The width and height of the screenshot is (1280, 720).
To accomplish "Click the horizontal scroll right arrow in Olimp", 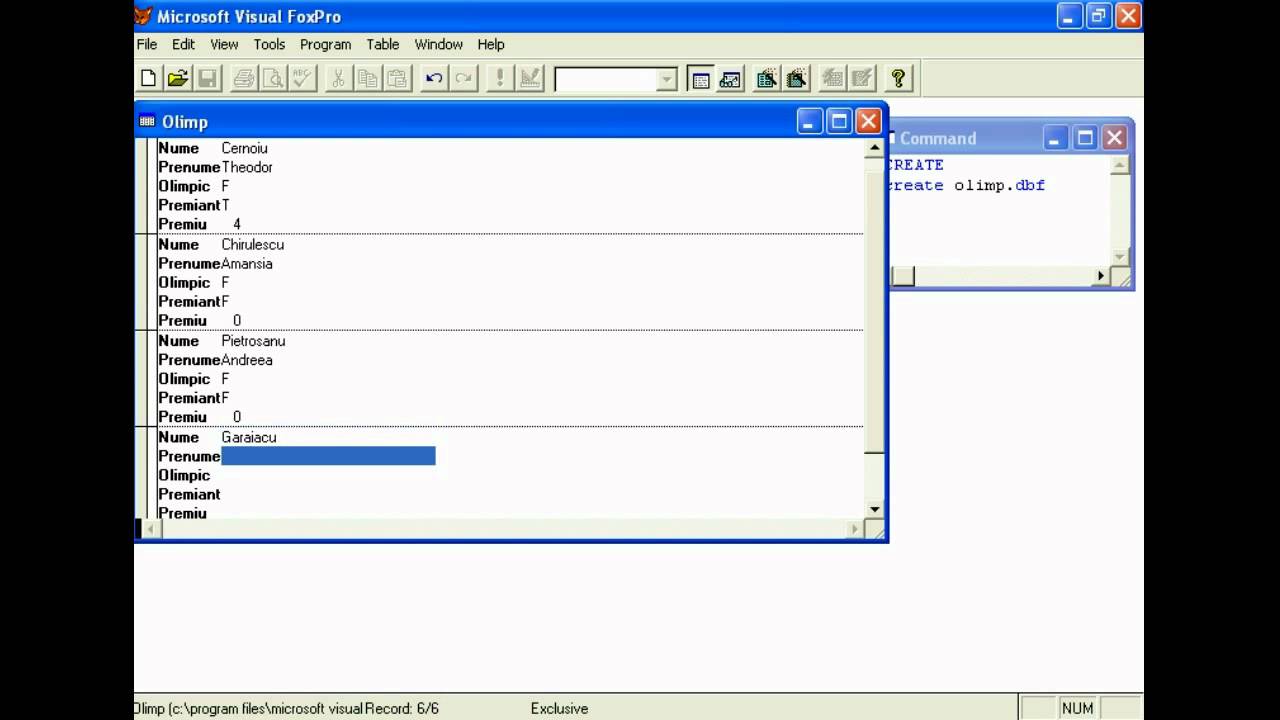I will point(854,529).
